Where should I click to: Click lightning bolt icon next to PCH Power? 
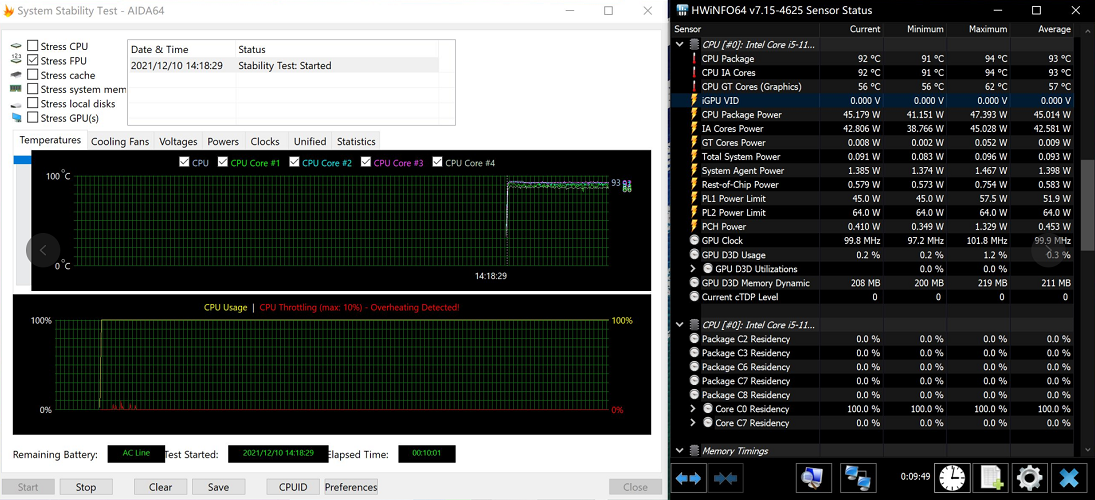(694, 226)
